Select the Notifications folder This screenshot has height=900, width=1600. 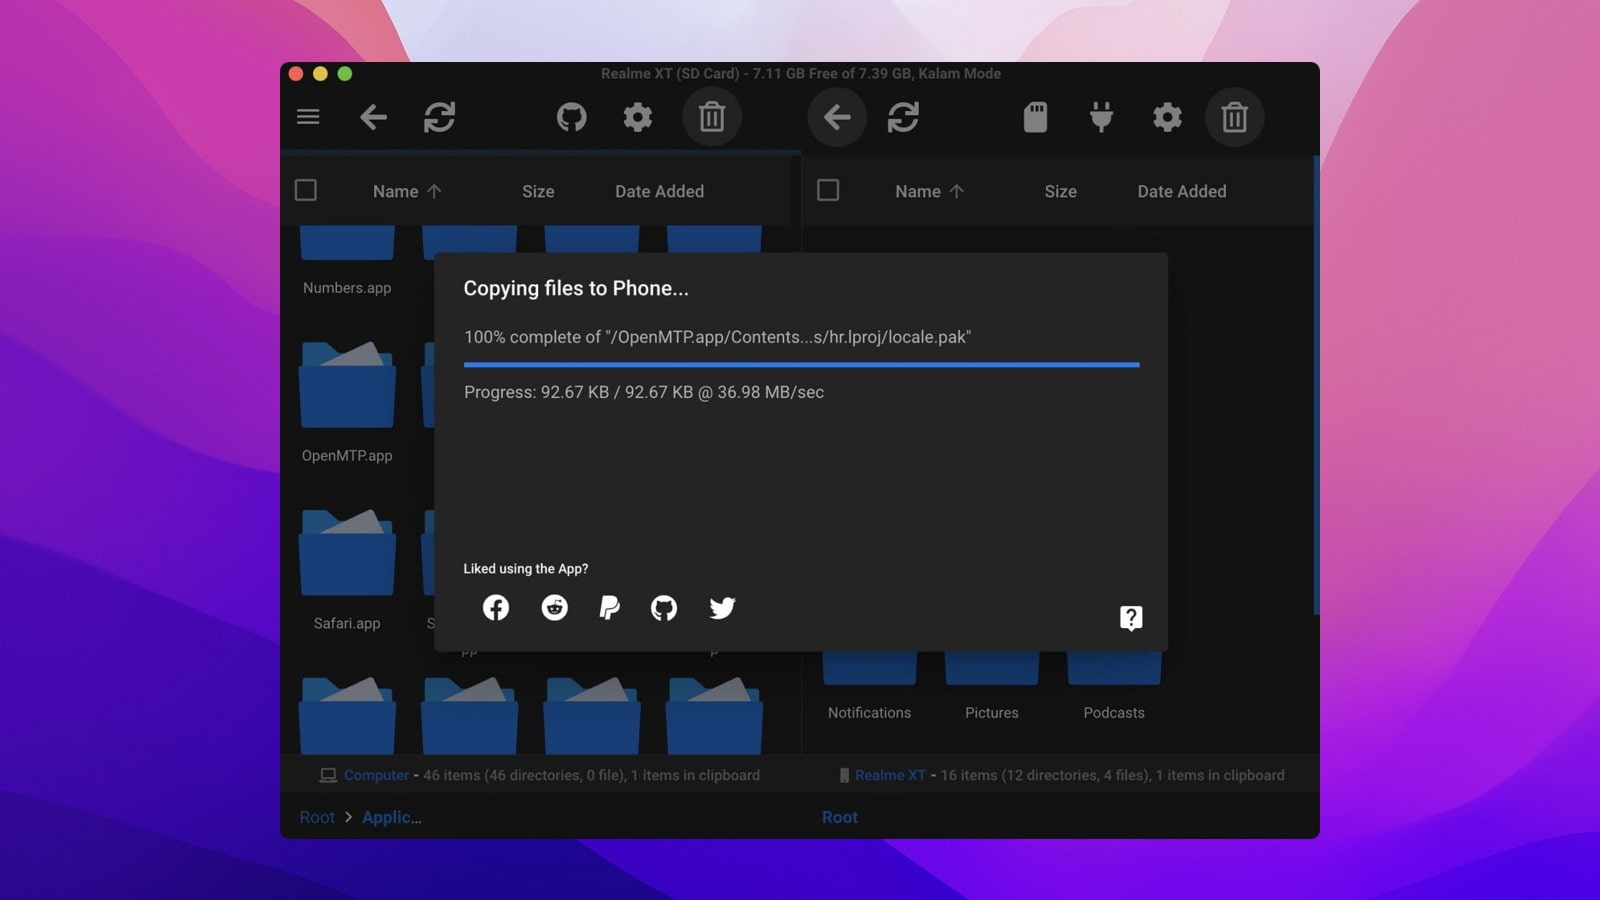coord(869,688)
